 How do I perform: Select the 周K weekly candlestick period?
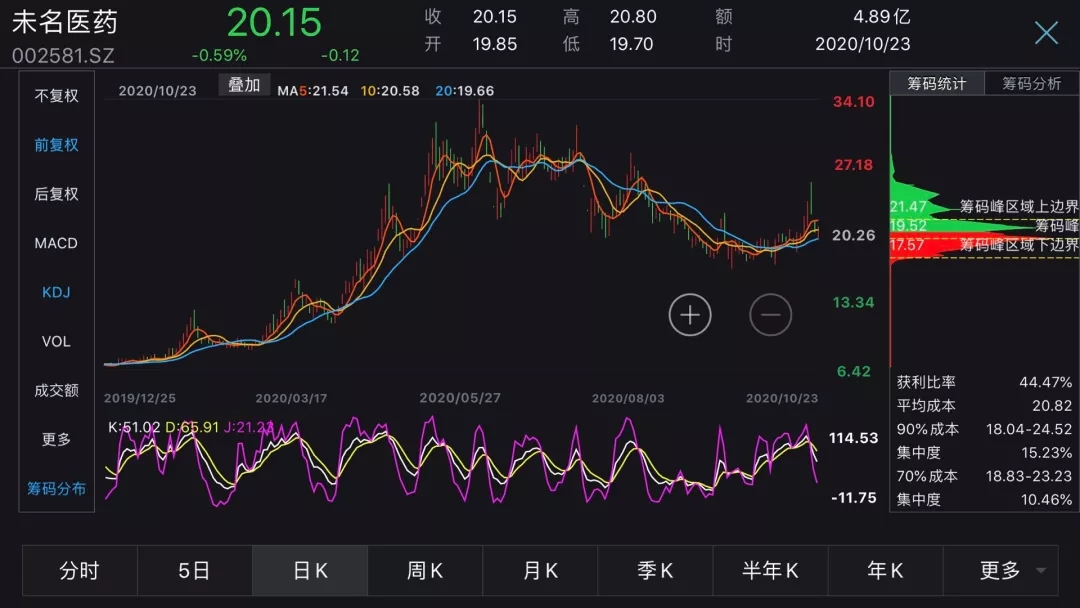pyautogui.click(x=425, y=571)
